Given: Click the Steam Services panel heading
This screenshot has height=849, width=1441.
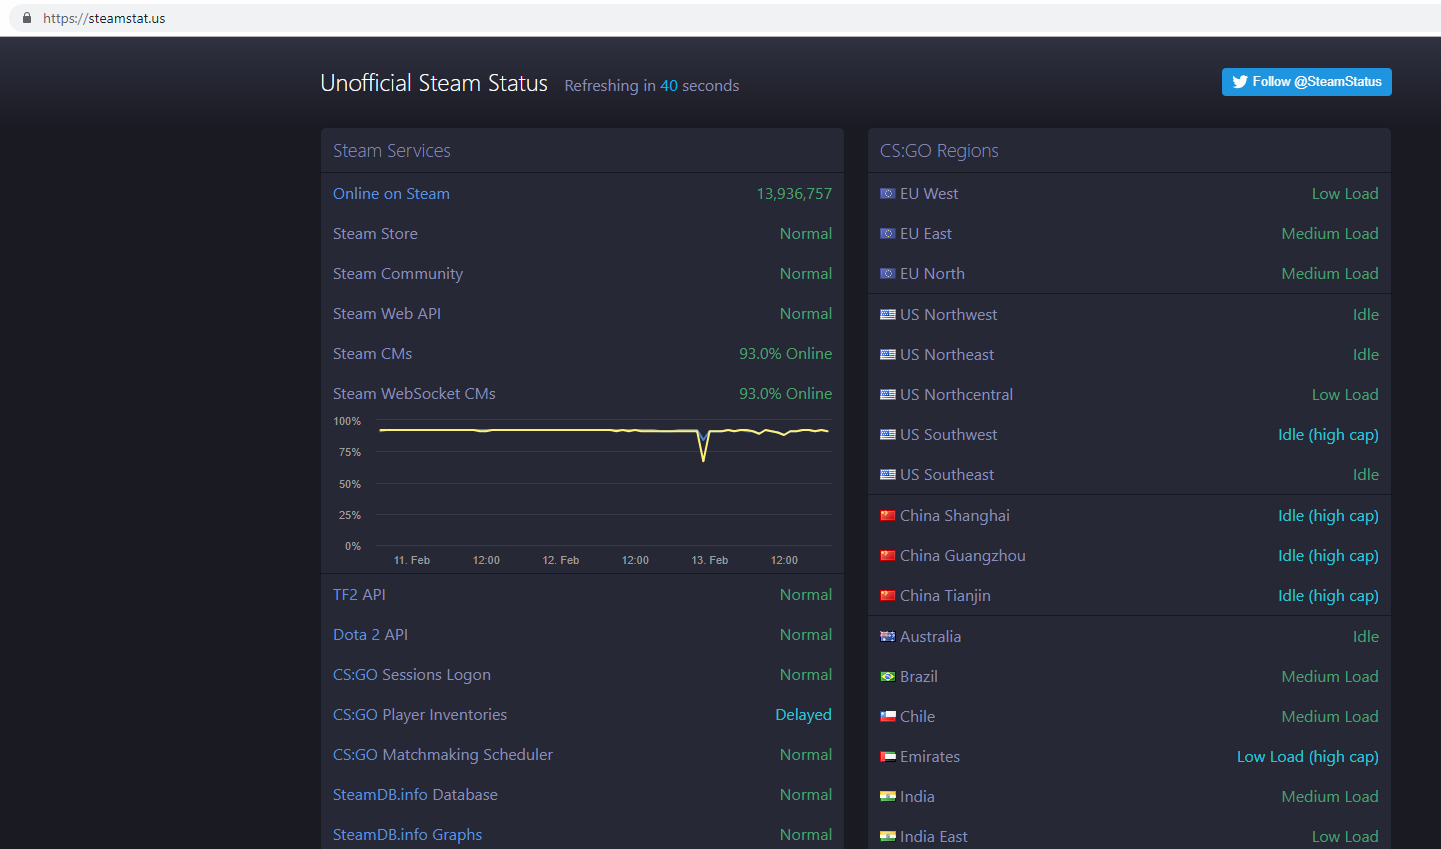Looking at the screenshot, I should [x=392, y=151].
